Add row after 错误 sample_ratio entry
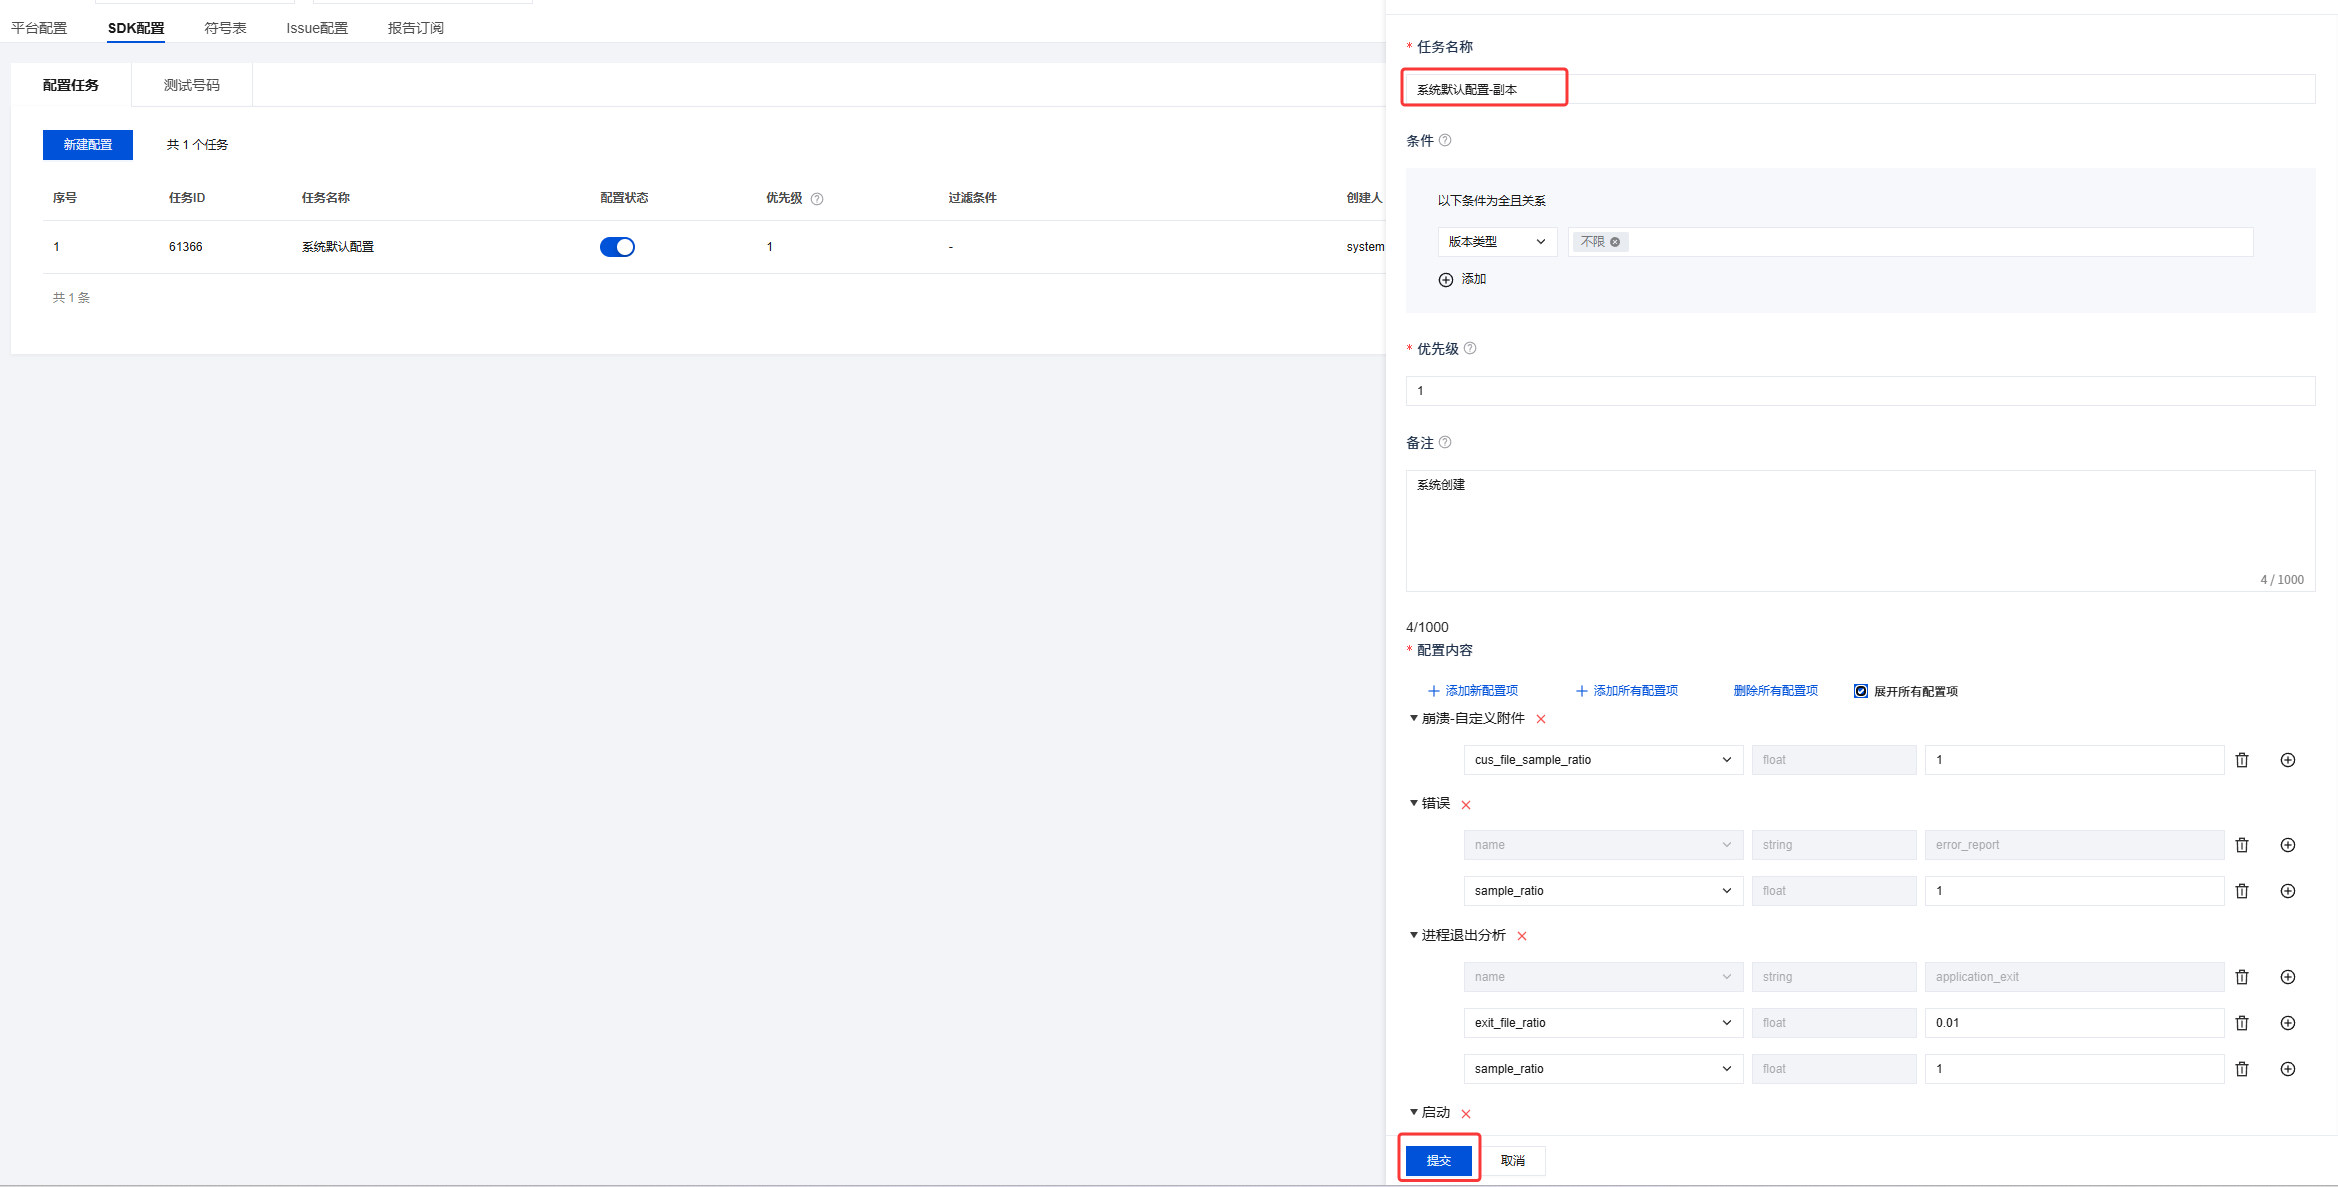 coord(2287,891)
